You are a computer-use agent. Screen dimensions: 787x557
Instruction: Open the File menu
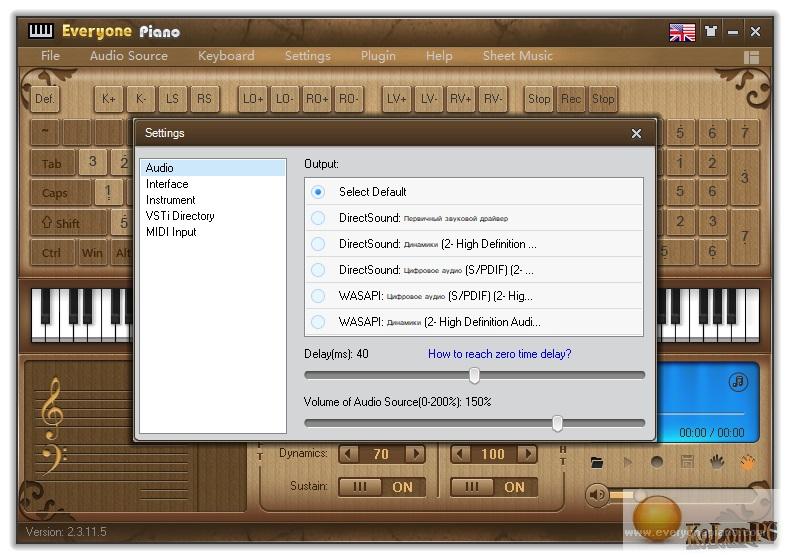[x=50, y=56]
